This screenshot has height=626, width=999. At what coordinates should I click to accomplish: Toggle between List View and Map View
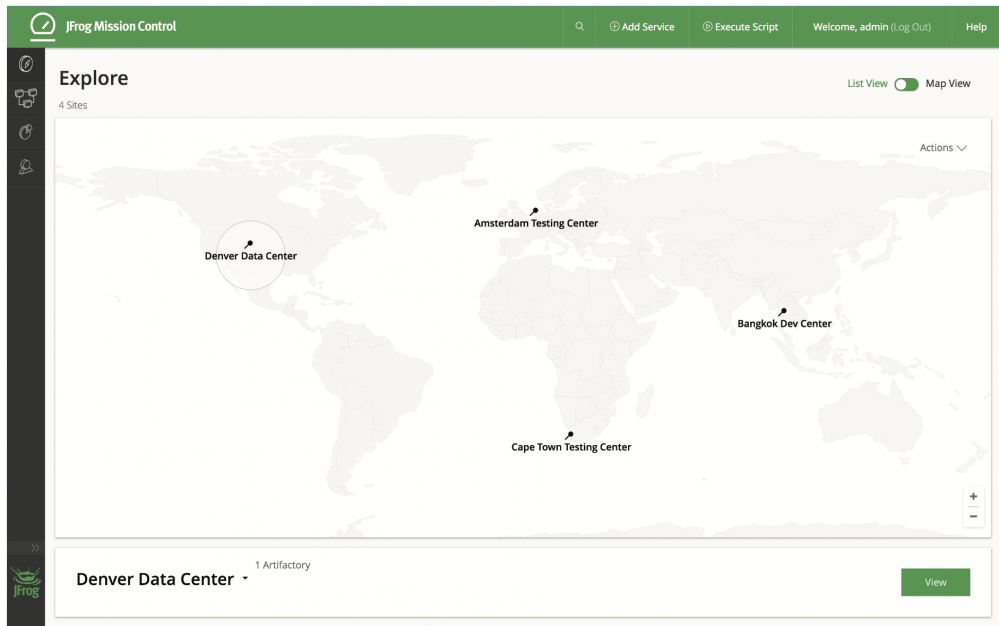point(906,85)
